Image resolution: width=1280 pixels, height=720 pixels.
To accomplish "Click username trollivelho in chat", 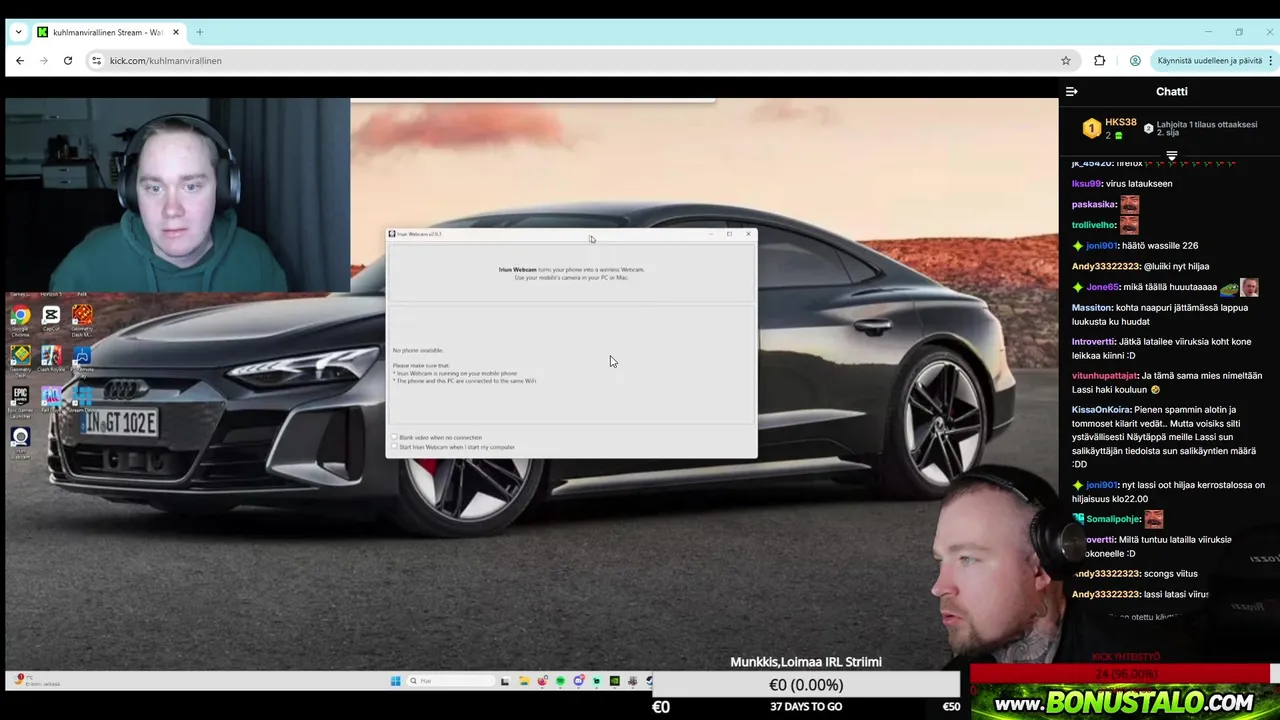I will (x=1094, y=225).
